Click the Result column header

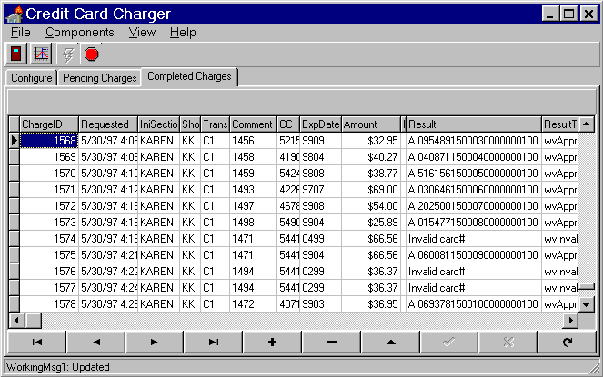474,125
